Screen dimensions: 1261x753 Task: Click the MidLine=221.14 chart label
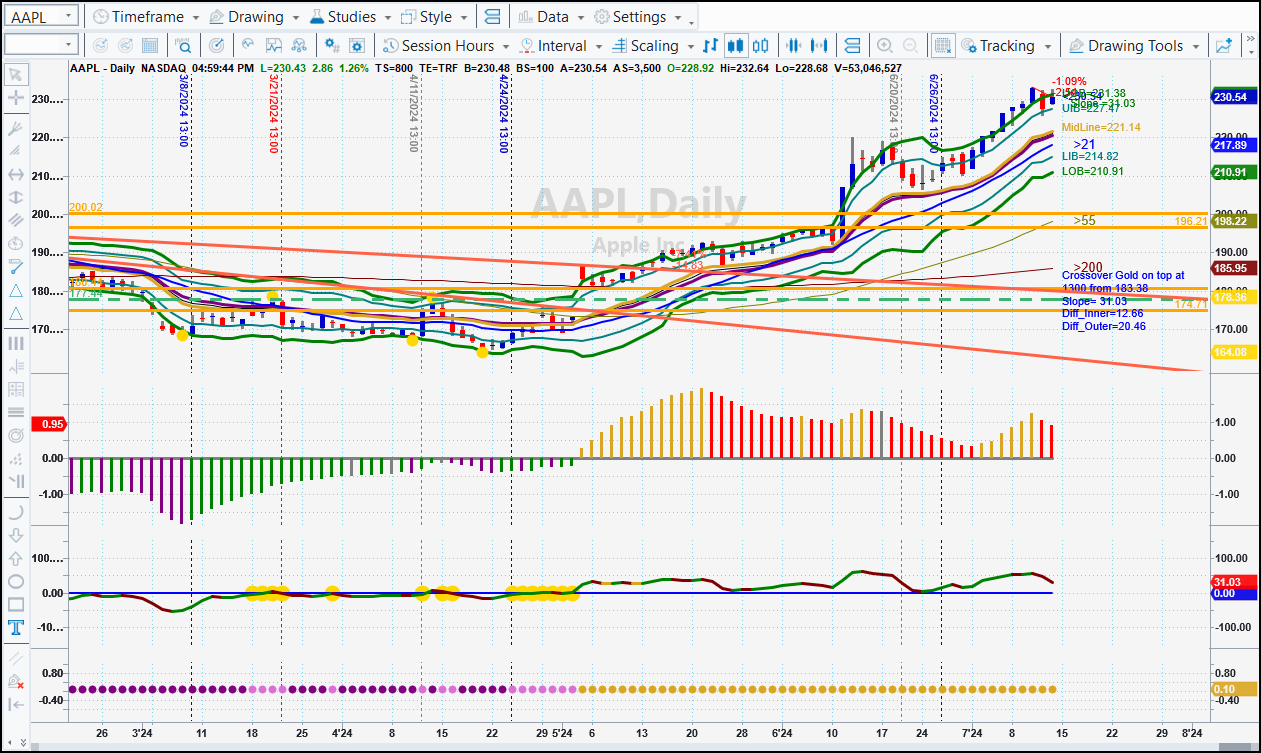1101,128
